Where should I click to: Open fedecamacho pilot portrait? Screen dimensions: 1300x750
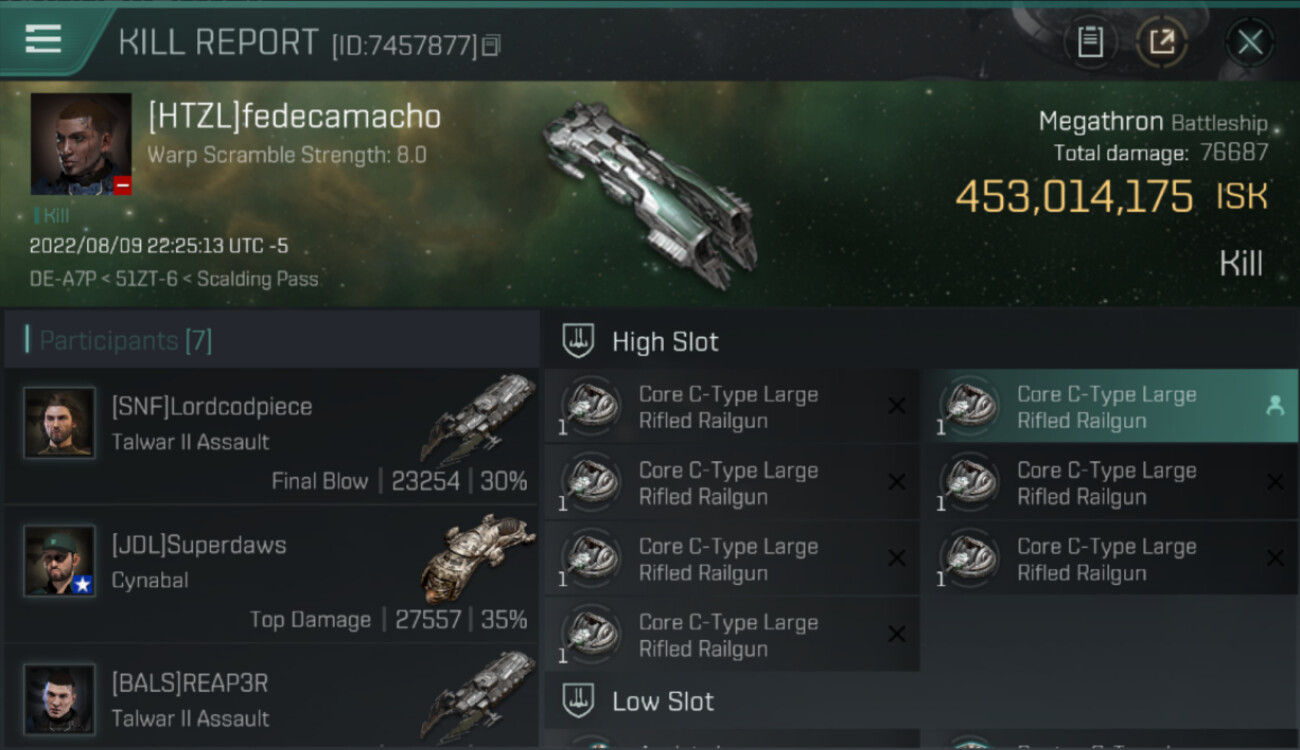click(x=81, y=144)
